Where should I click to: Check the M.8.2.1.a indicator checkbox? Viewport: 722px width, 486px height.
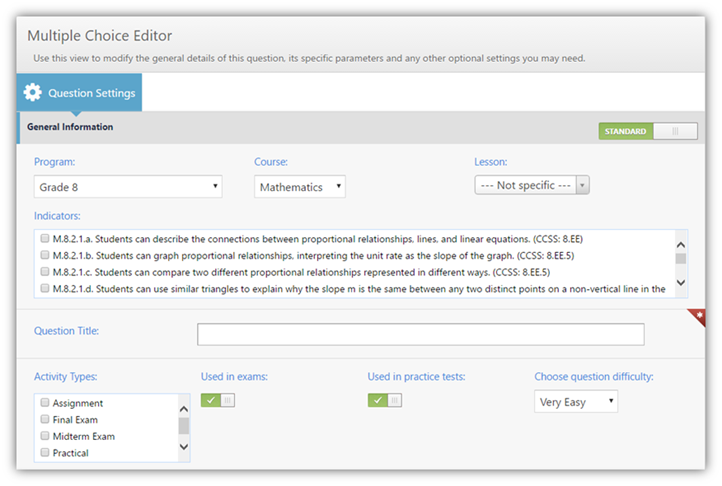coord(44,239)
